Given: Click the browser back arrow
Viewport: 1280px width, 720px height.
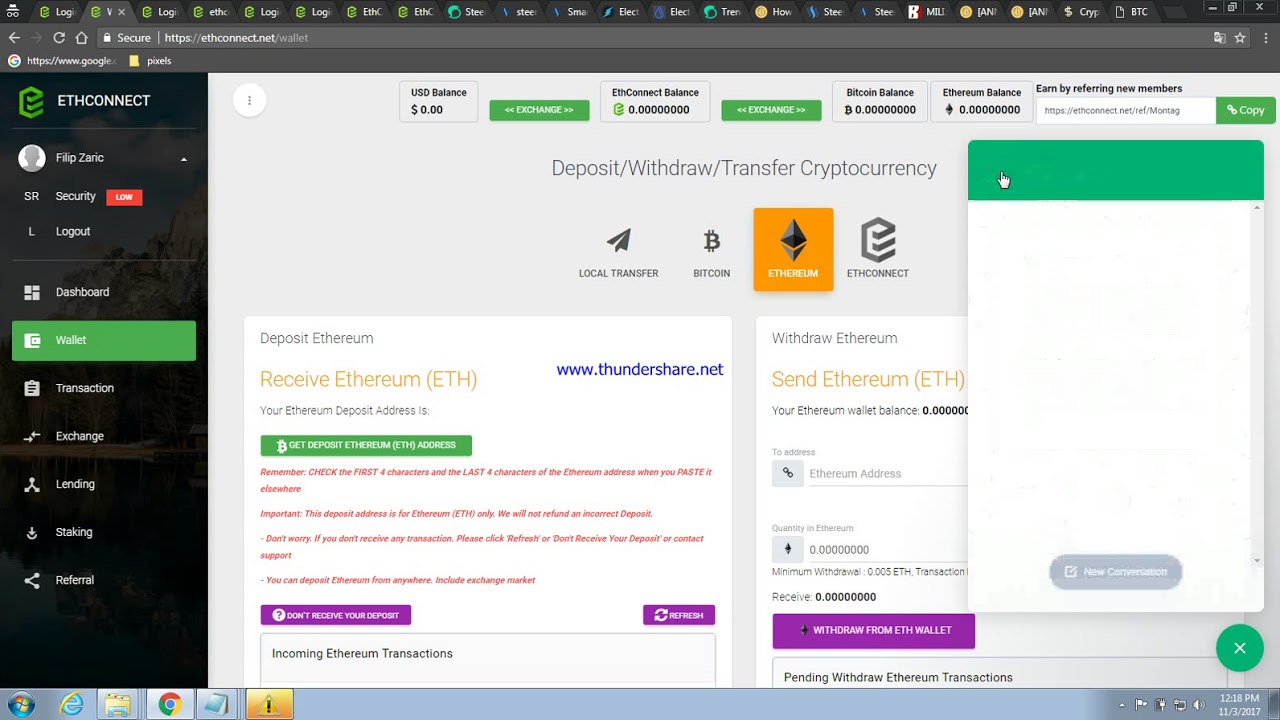Looking at the screenshot, I should (x=14, y=37).
